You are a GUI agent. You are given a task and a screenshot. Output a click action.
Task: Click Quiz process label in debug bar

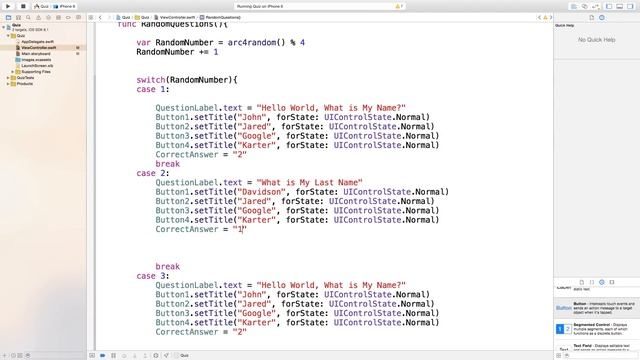[182, 356]
